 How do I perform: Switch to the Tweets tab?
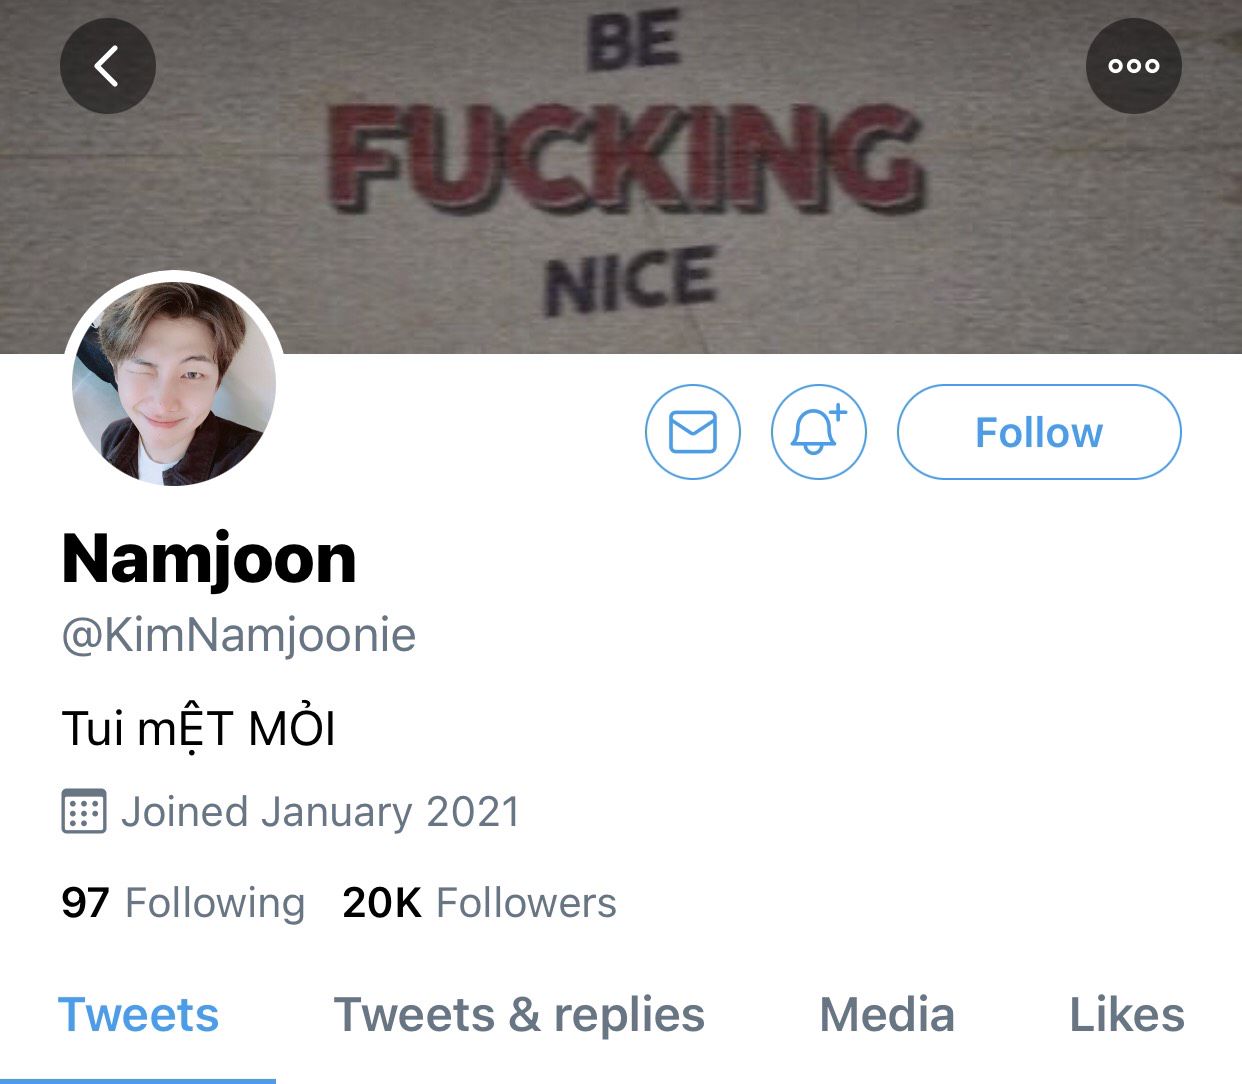[x=138, y=1015]
